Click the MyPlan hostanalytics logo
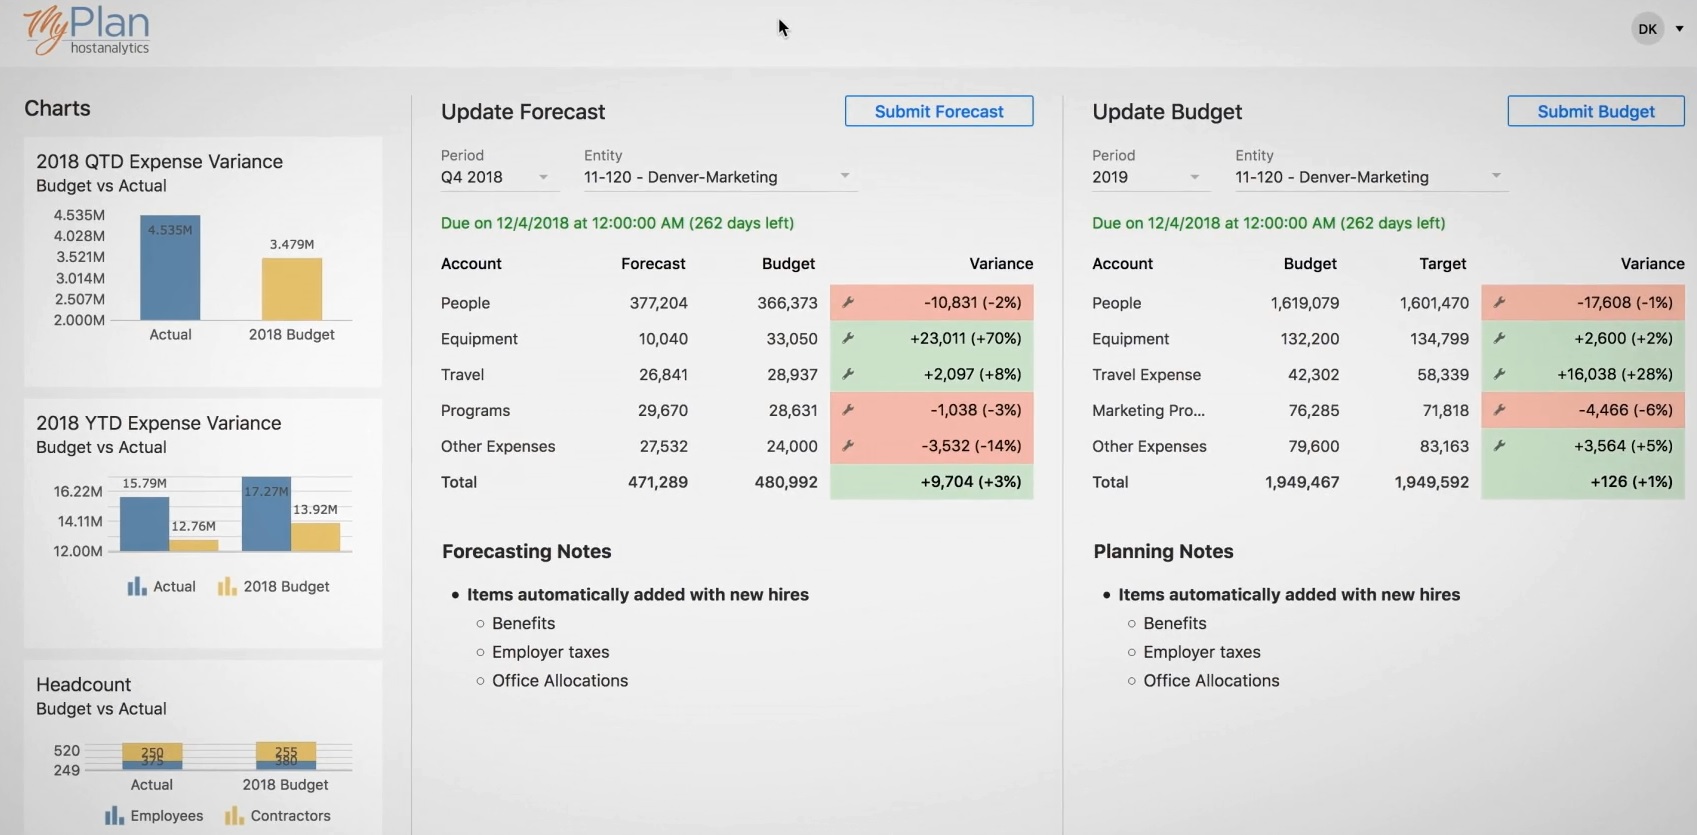The height and width of the screenshot is (835, 1697). (x=87, y=30)
